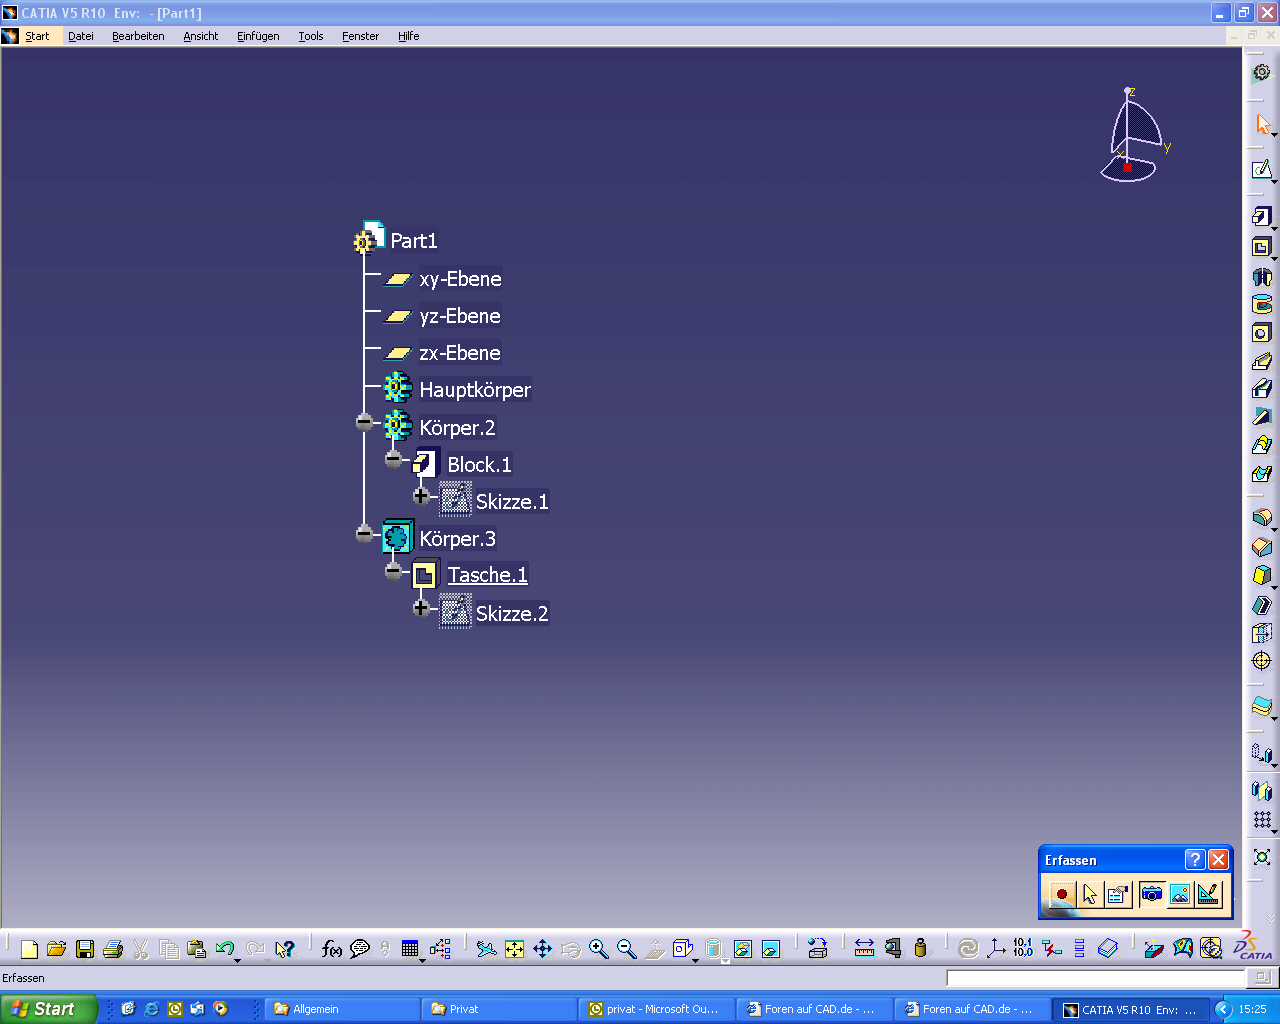Switch to Privat folder taskbar window
The height and width of the screenshot is (1024, 1280).
tap(500, 1009)
